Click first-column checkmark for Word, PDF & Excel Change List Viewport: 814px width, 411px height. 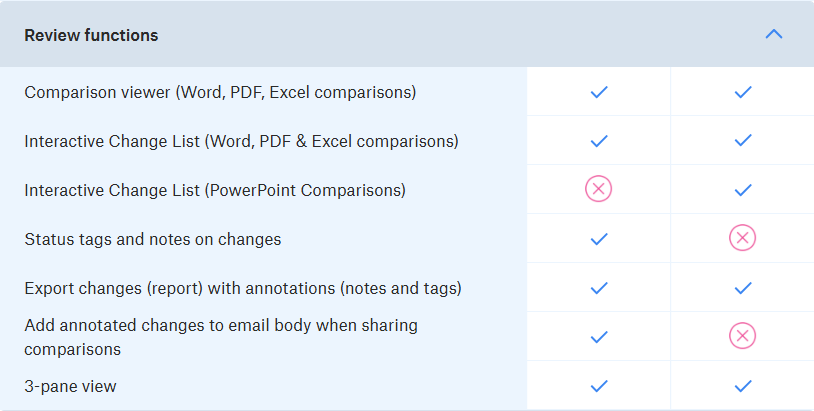click(599, 141)
